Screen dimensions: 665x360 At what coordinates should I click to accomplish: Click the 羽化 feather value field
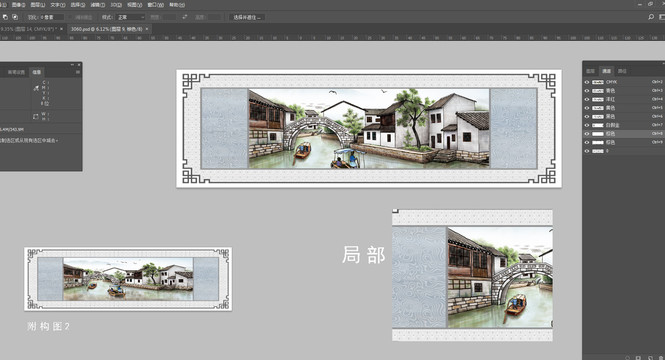click(x=52, y=17)
